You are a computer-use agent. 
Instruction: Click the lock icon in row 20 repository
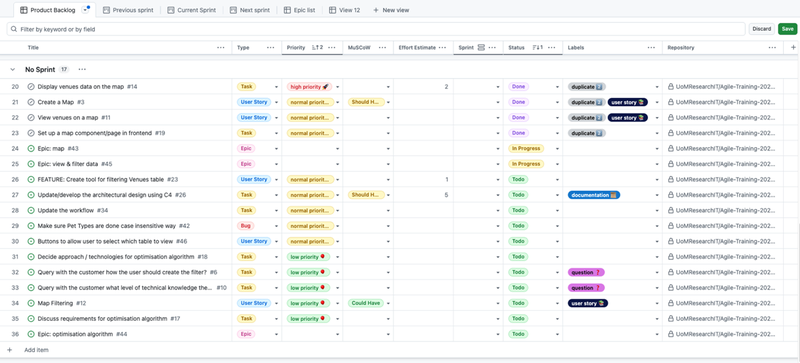[x=671, y=87]
